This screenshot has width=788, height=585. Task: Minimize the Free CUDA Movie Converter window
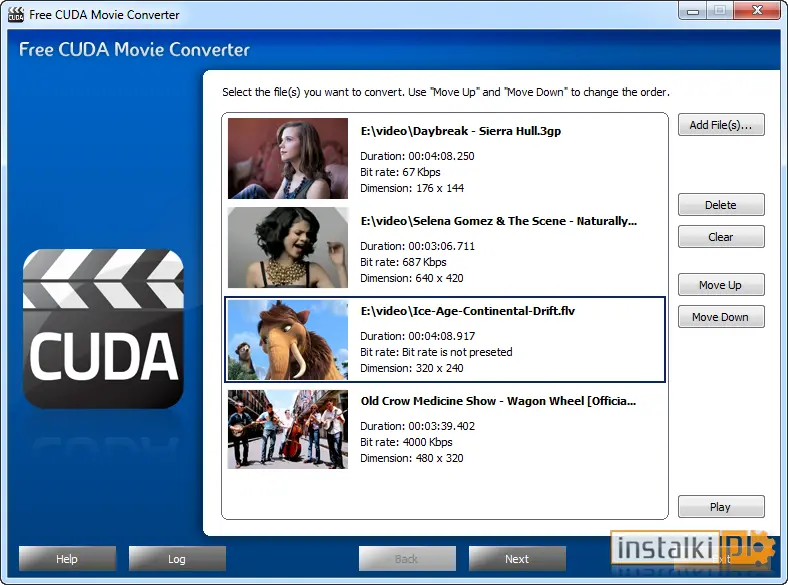pyautogui.click(x=693, y=11)
